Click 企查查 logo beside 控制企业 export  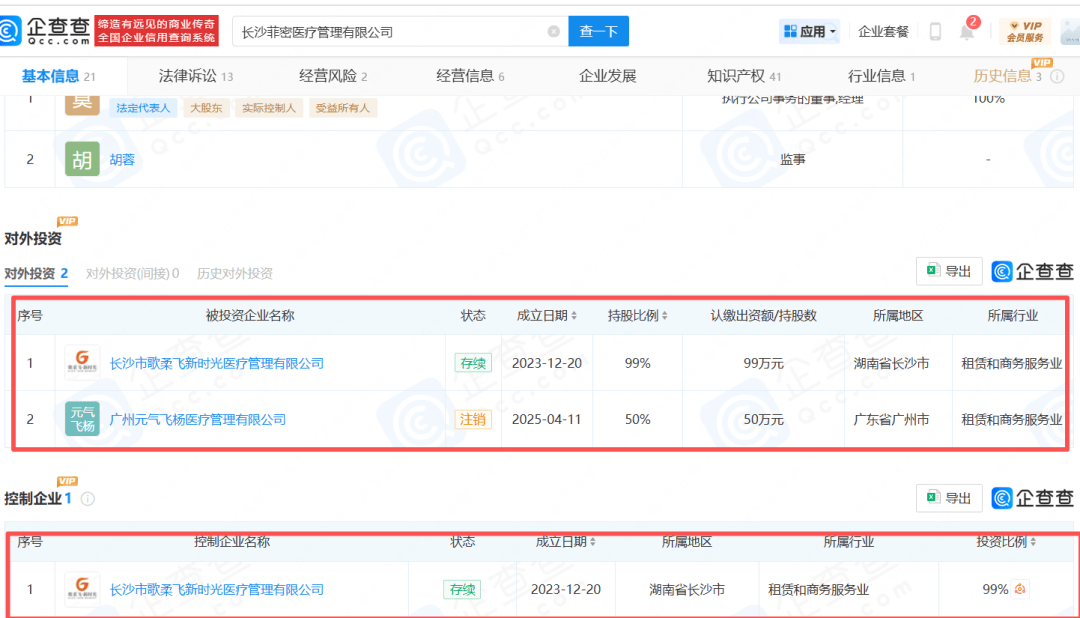(1032, 498)
